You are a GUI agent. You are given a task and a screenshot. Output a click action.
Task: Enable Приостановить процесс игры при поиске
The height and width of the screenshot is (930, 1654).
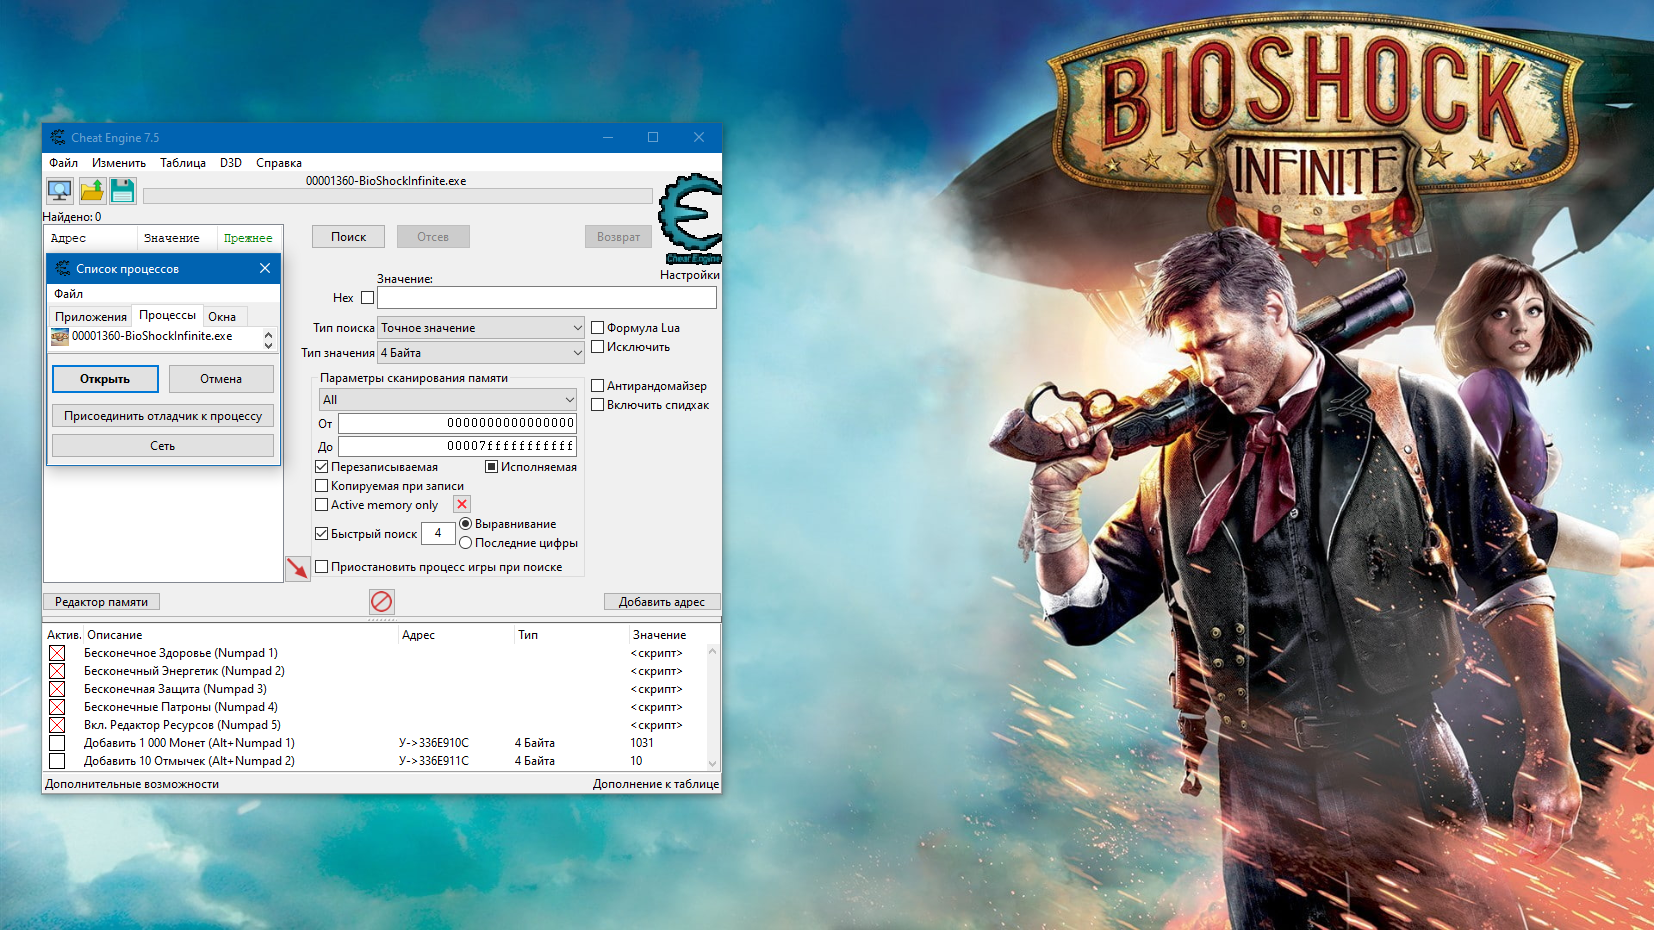tap(322, 567)
